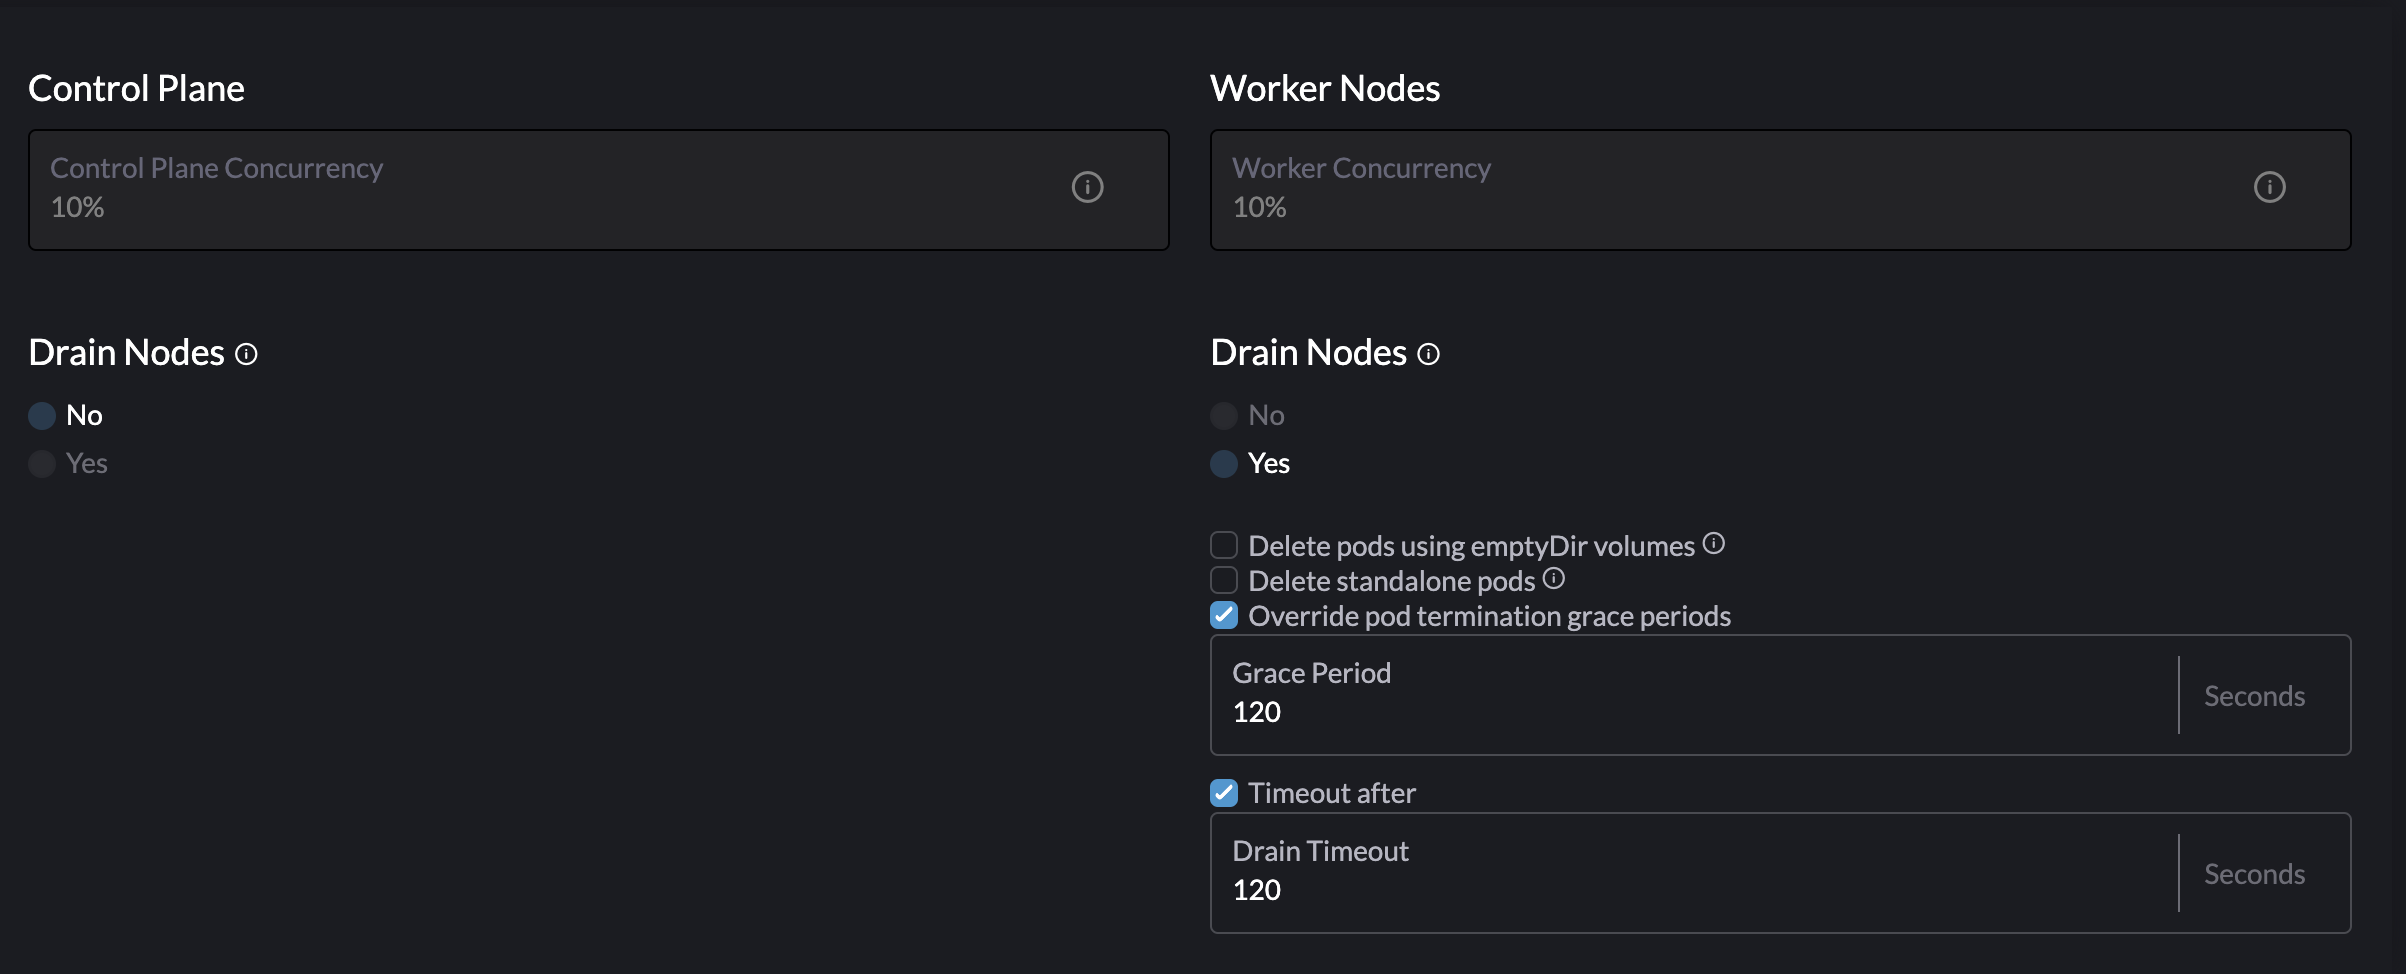Uncheck Override pod termination grace periods

[1223, 616]
